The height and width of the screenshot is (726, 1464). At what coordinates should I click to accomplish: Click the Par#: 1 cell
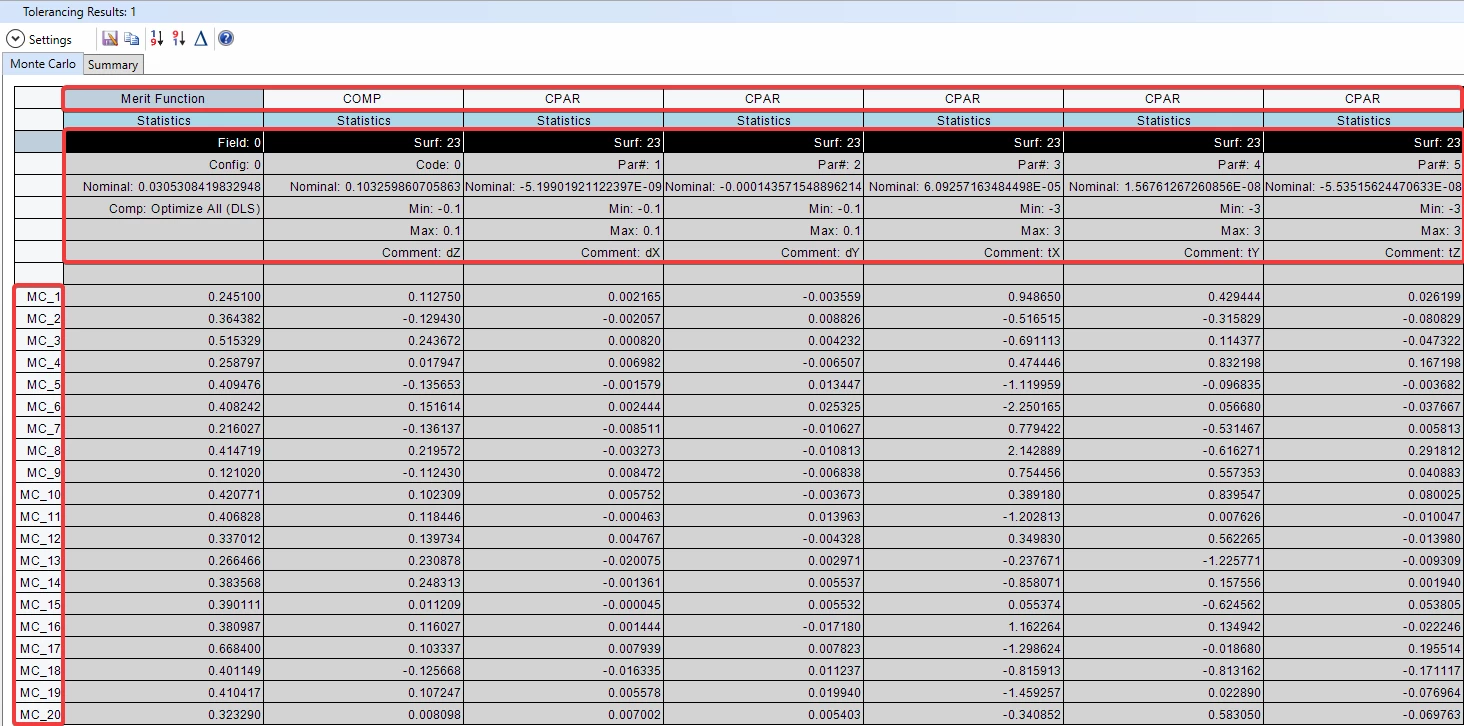(563, 165)
